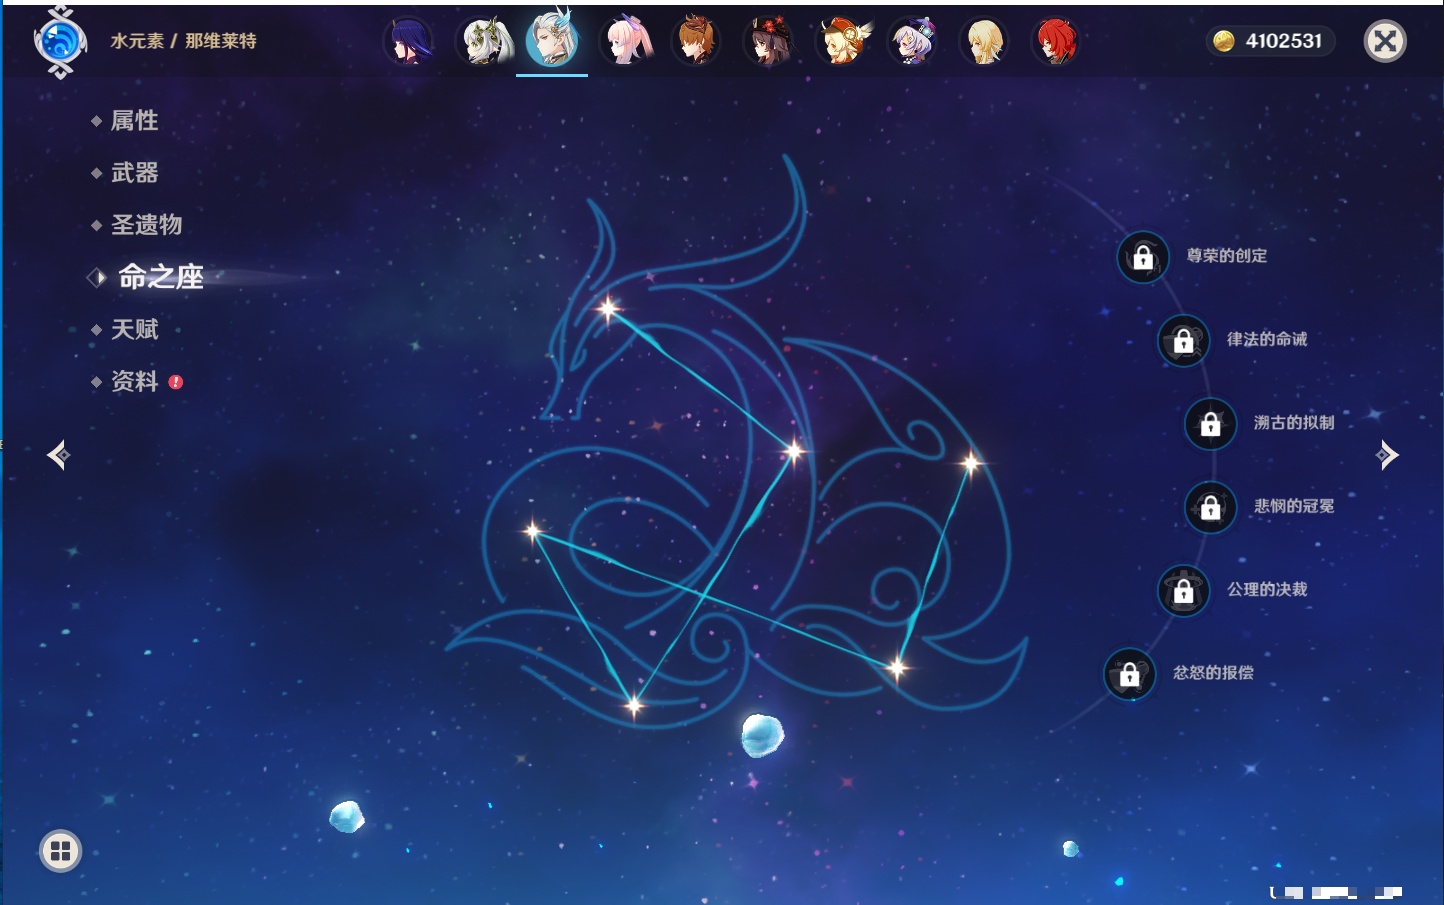Image resolution: width=1444 pixels, height=905 pixels.
Task: View the 律法的命诫 constellation entry
Action: 1266,340
